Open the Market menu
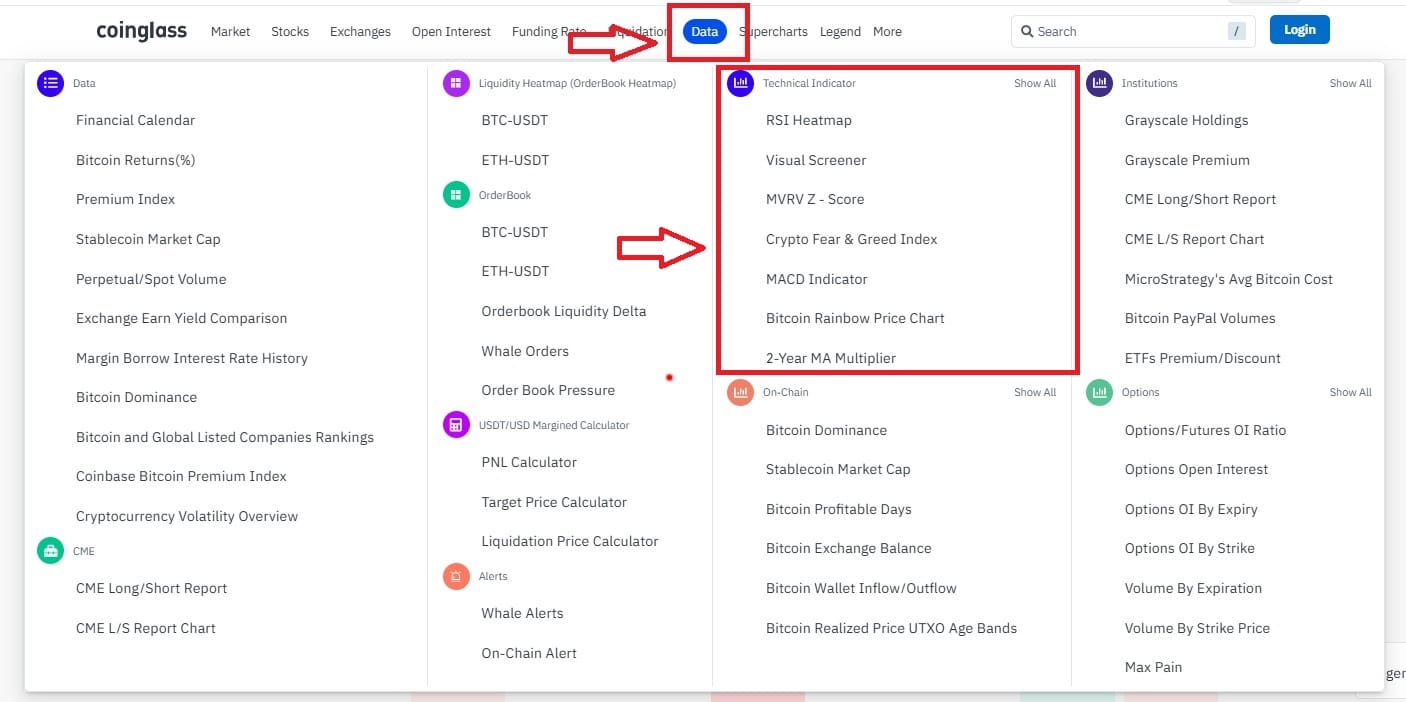The height and width of the screenshot is (702, 1406). point(230,31)
